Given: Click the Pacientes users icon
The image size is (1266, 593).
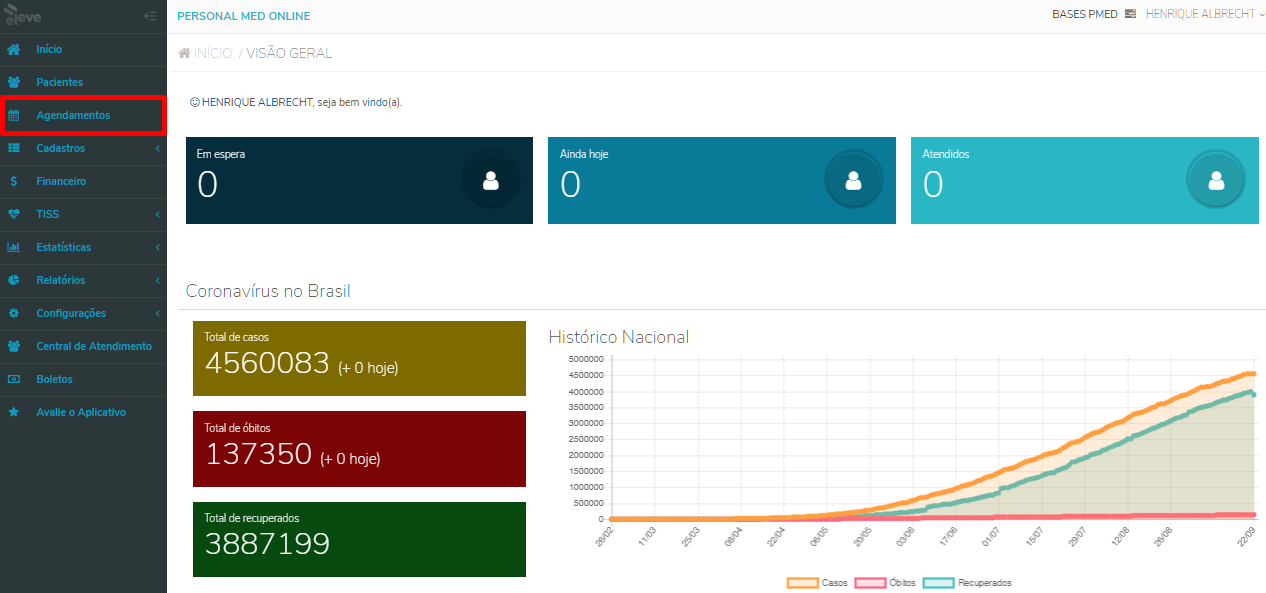Looking at the screenshot, I should click(14, 82).
